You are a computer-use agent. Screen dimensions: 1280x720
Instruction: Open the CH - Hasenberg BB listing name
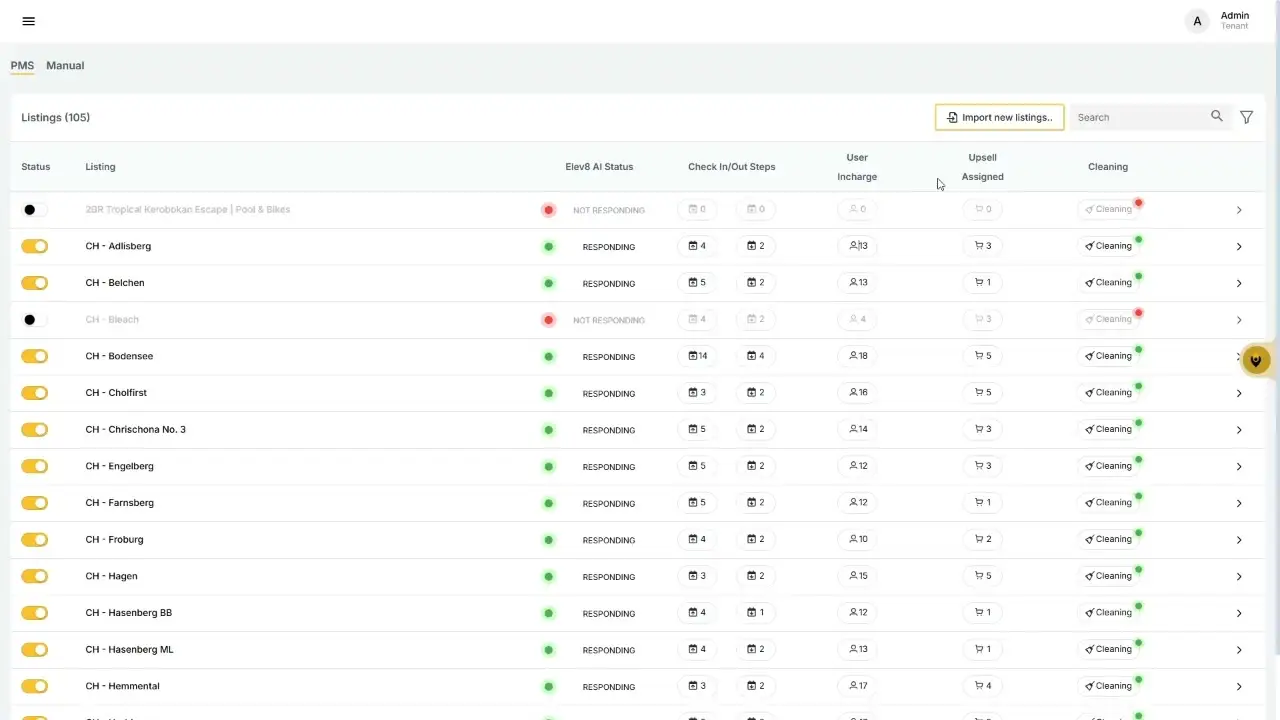[x=129, y=613]
